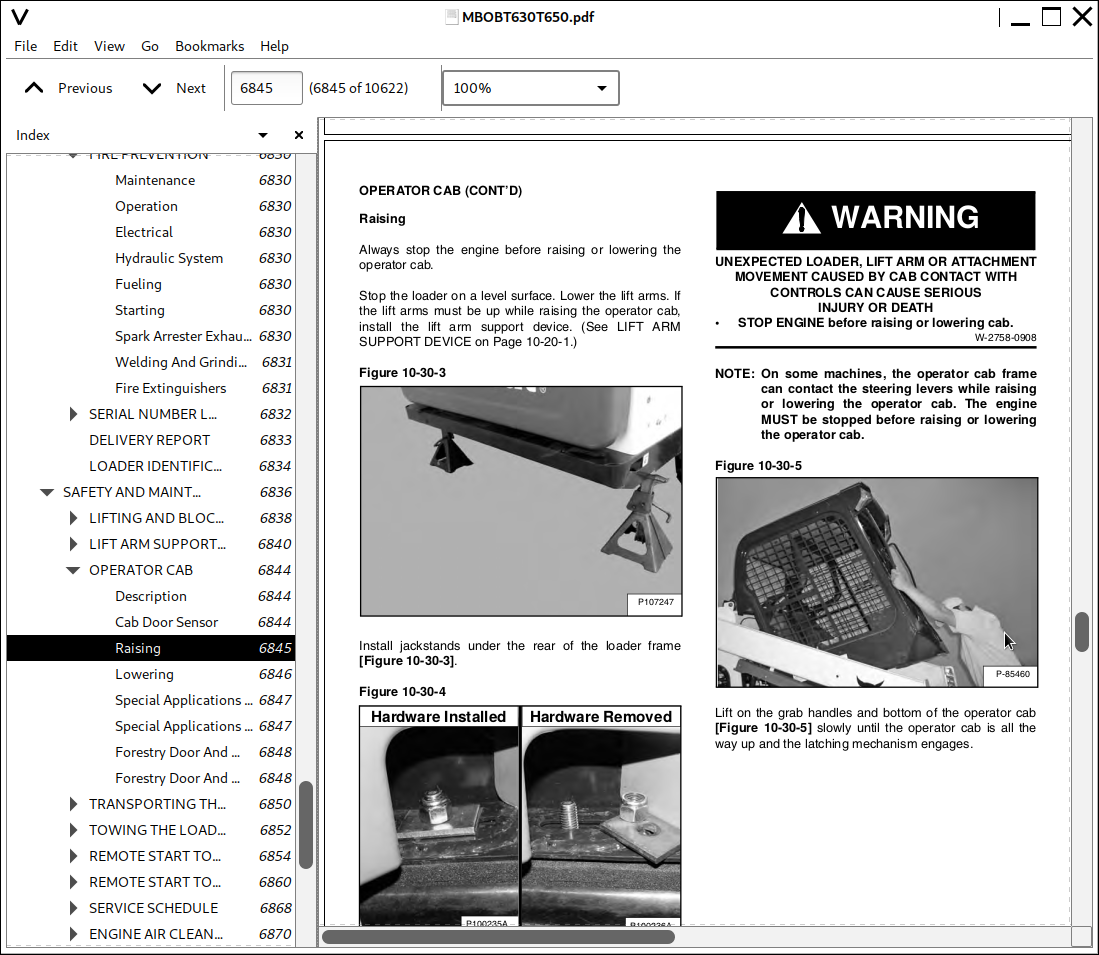Select Fire Extinguishers index entry

(x=170, y=388)
